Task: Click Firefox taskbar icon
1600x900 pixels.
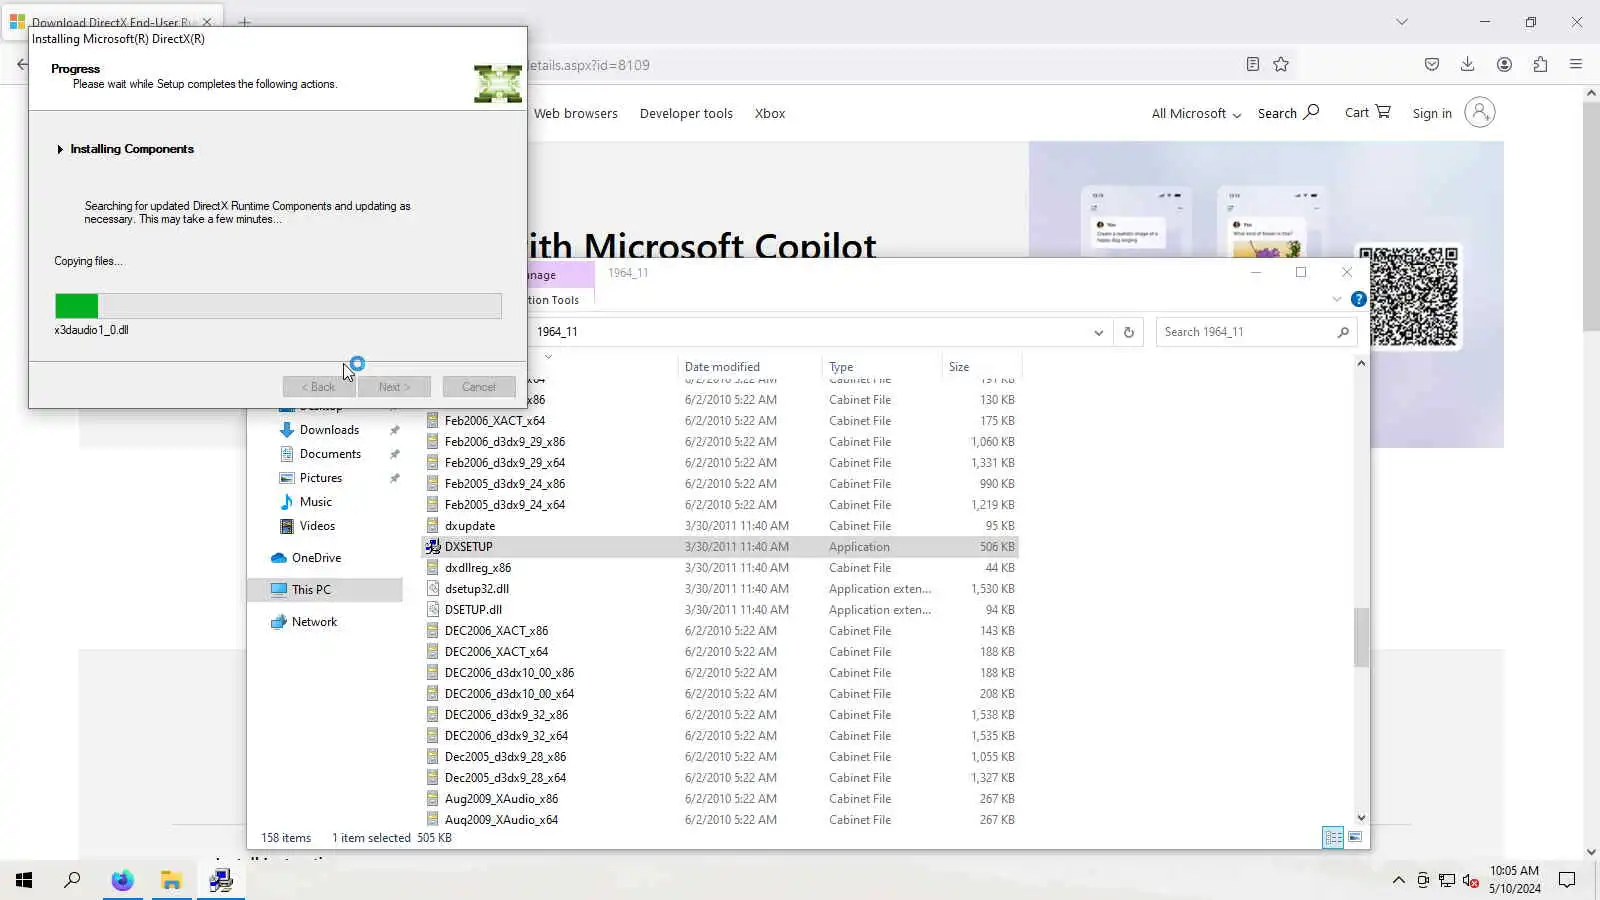Action: click(122, 880)
